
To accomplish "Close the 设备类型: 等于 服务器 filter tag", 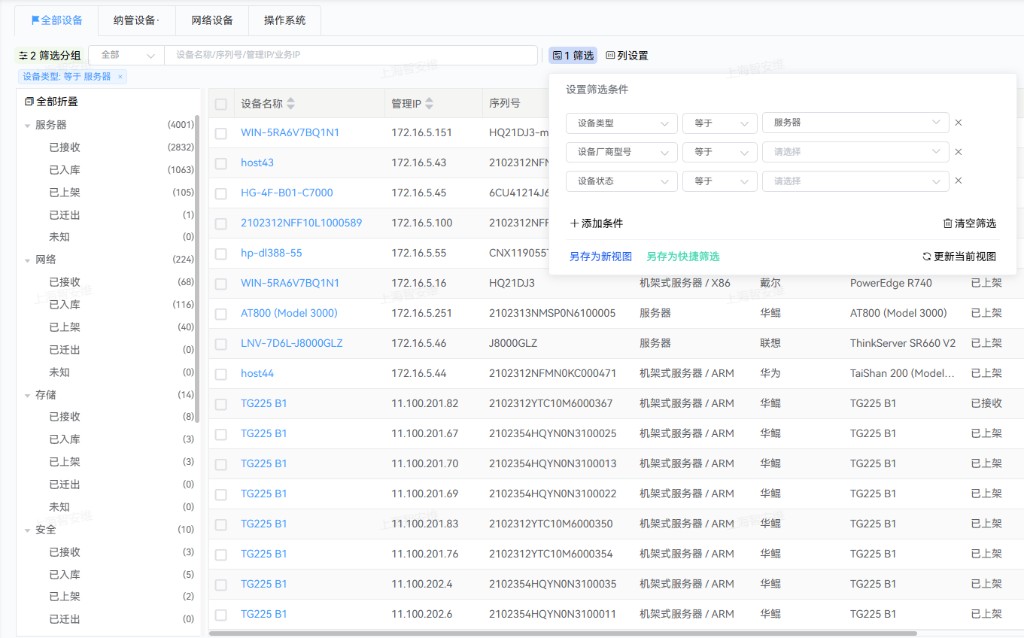I will (120, 76).
